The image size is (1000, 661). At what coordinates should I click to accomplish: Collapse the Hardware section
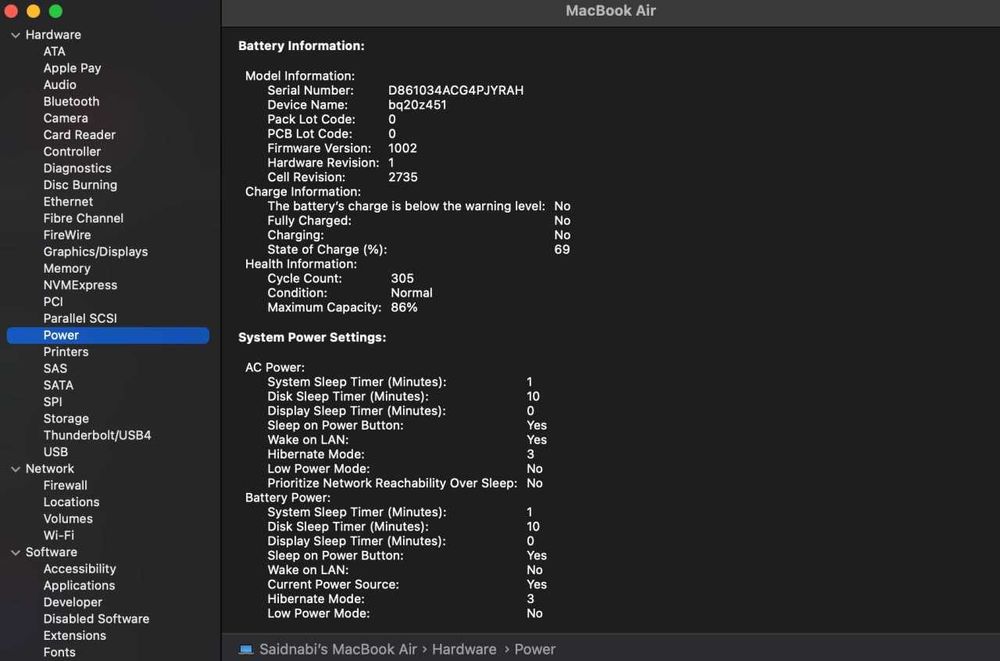point(15,35)
